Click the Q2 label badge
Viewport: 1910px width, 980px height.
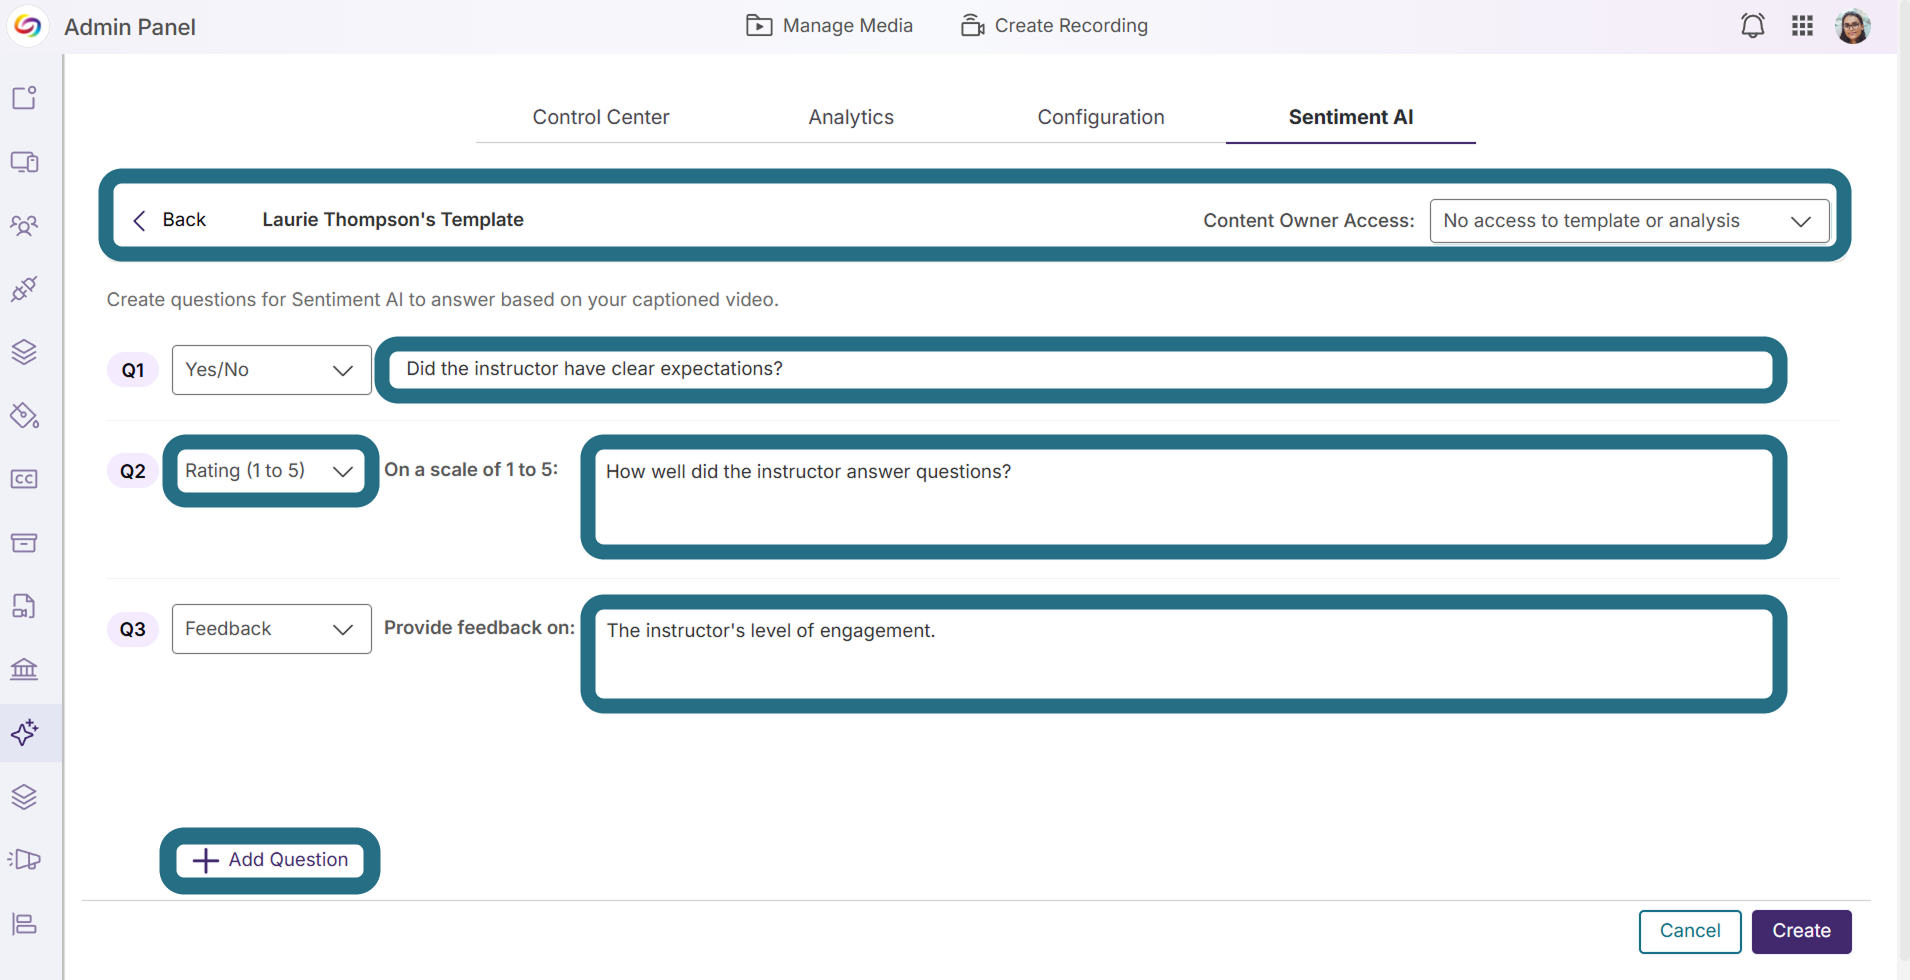point(133,471)
